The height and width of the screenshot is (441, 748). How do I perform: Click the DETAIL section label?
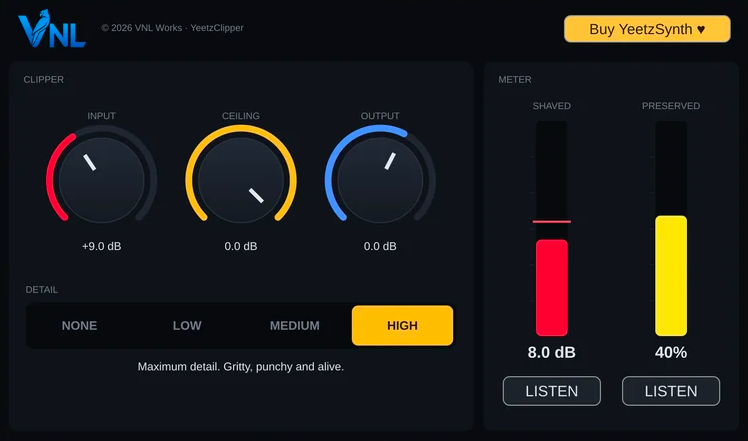(42, 290)
